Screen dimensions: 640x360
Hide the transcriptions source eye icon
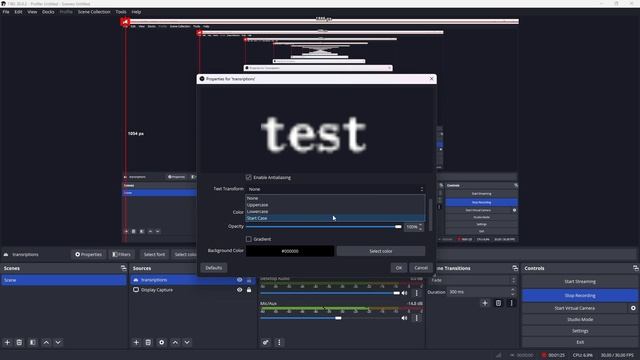coord(240,280)
